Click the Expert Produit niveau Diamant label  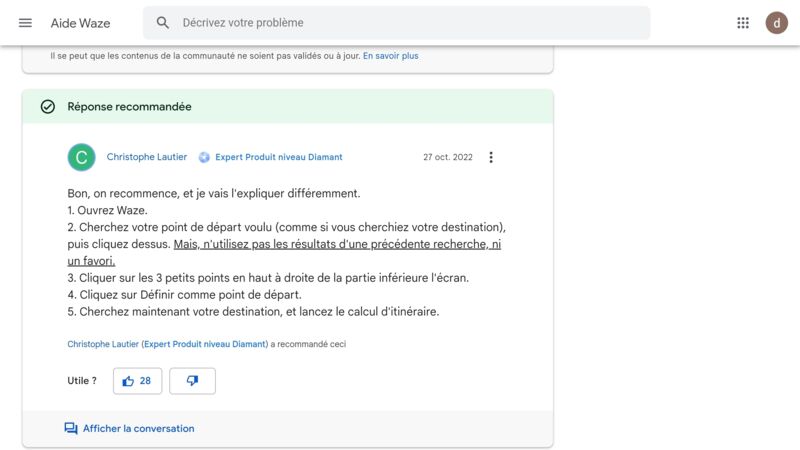279,157
